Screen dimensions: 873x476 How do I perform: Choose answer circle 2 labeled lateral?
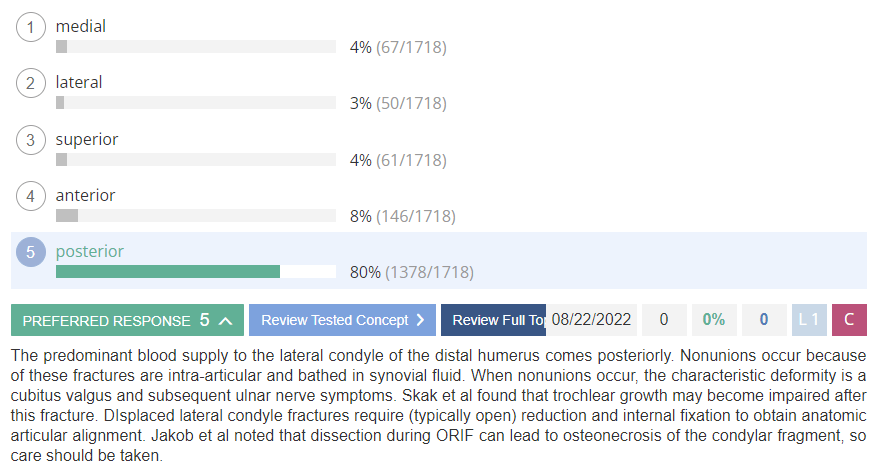pyautogui.click(x=31, y=84)
